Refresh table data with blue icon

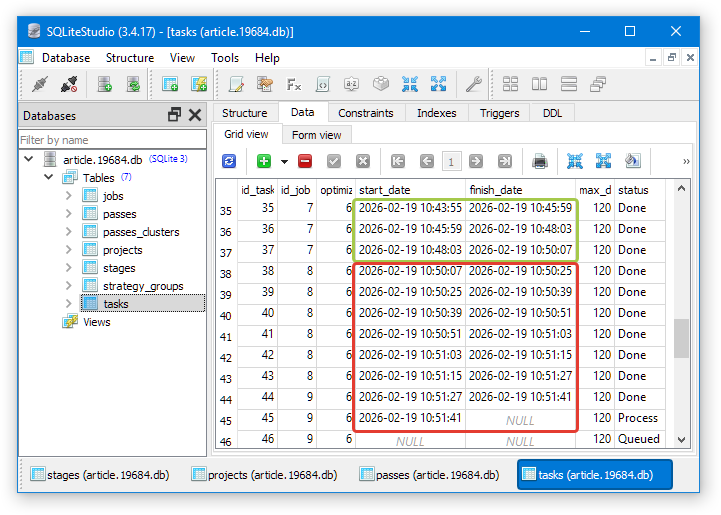(x=229, y=161)
